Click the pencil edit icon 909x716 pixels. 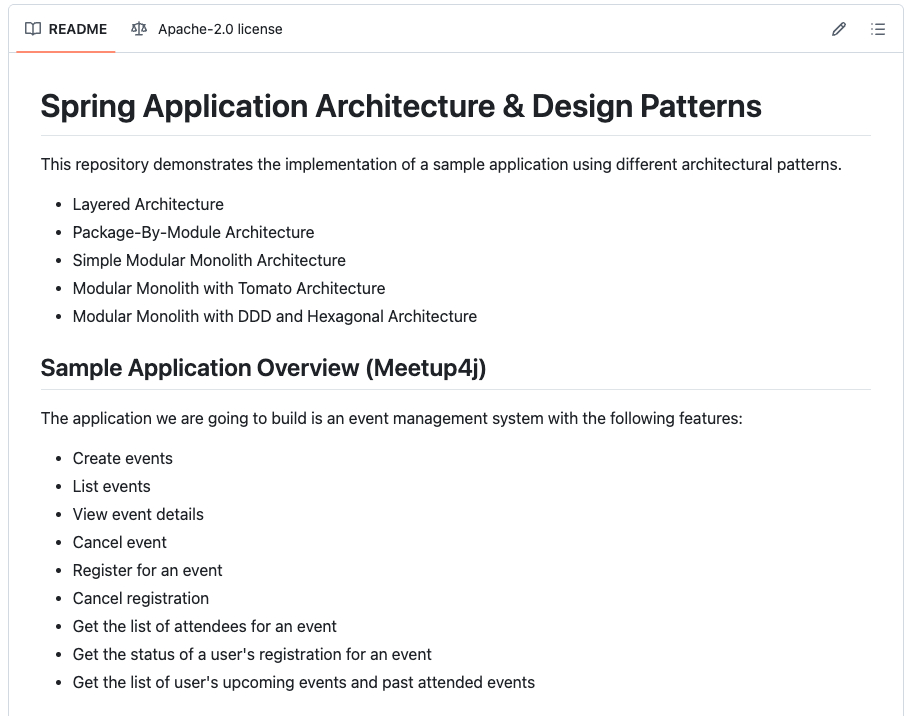pos(838,29)
